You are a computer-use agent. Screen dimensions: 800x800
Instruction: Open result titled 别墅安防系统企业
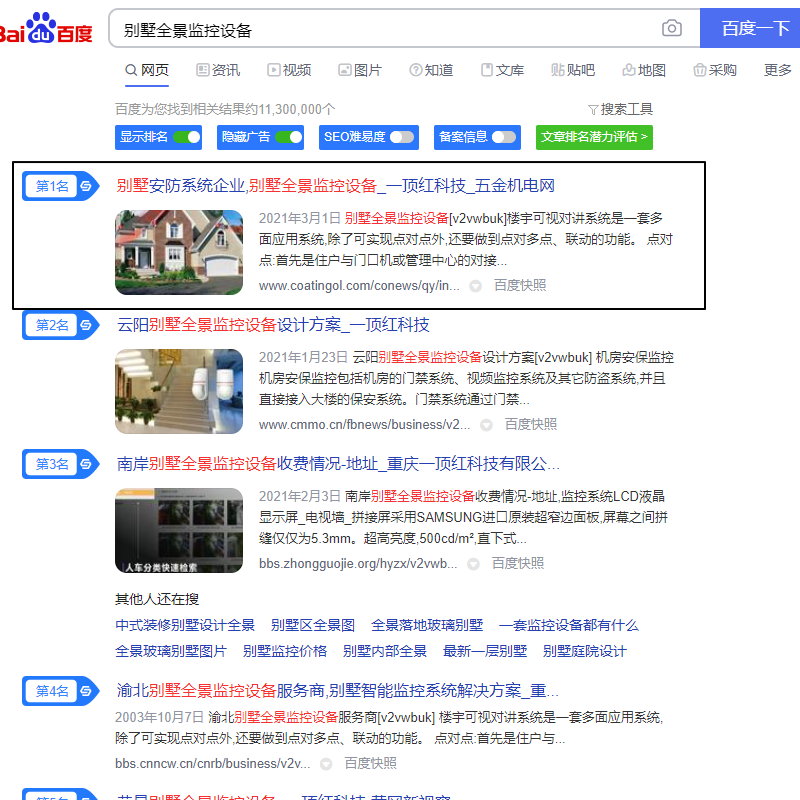[x=336, y=186]
